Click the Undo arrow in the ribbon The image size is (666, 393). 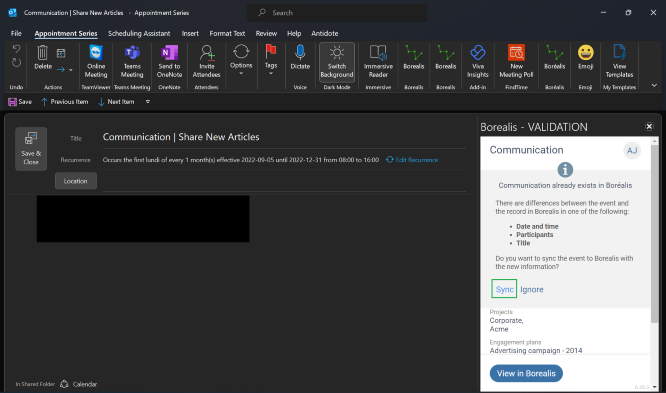[x=16, y=49]
